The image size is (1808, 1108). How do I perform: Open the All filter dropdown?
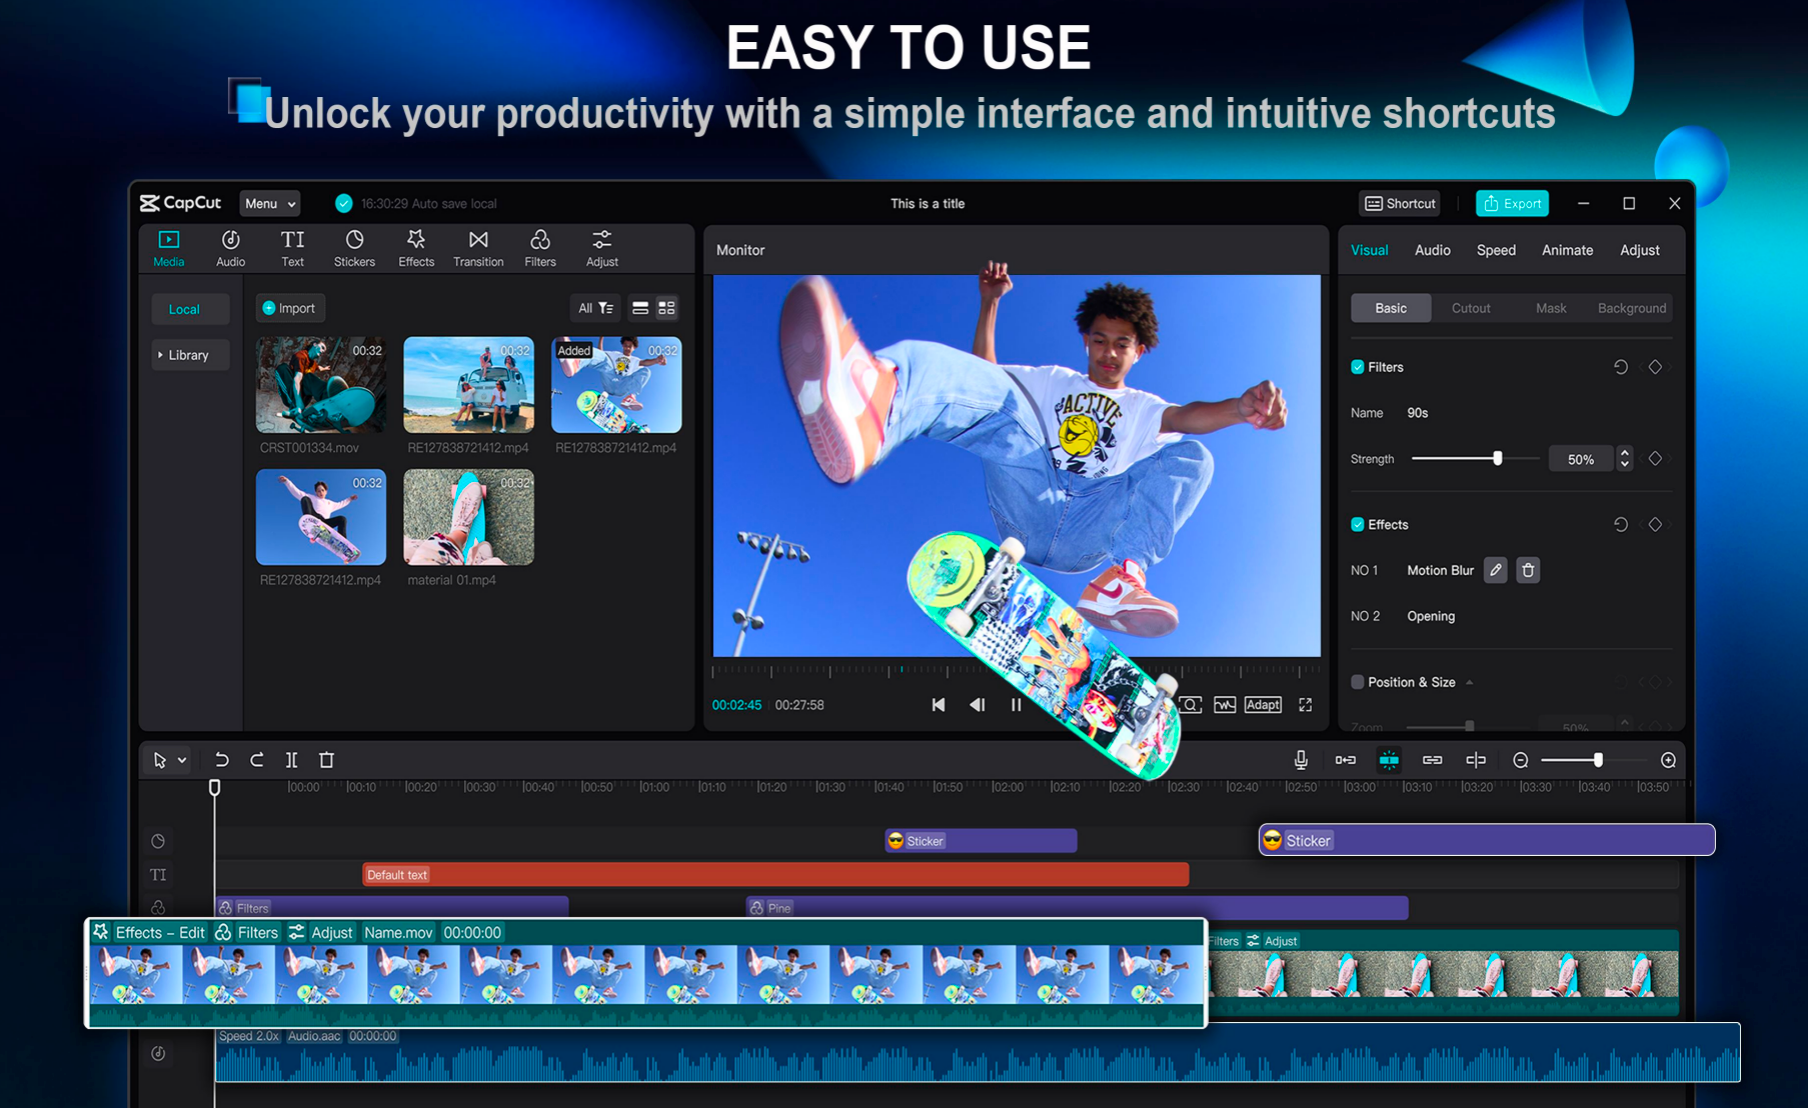(595, 308)
